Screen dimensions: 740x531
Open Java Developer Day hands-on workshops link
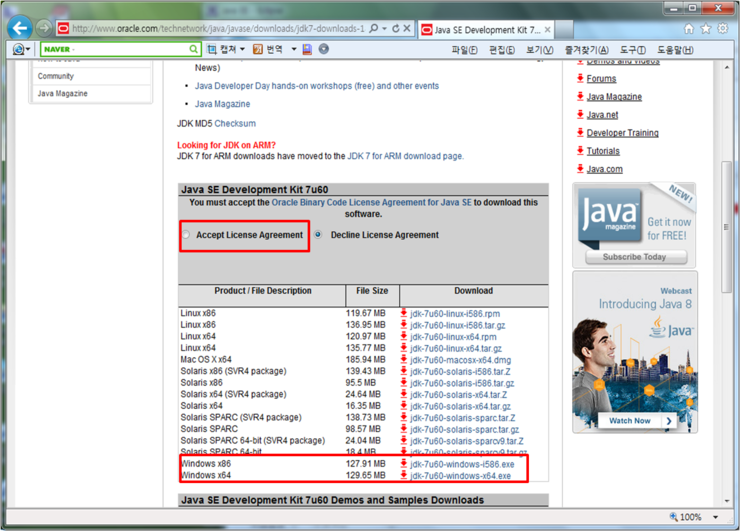tap(317, 86)
